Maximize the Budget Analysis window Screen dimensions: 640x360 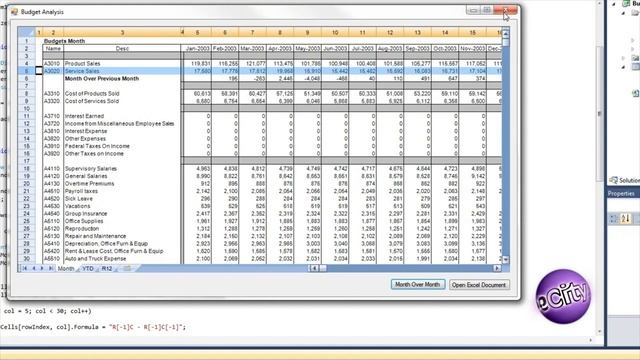click(x=487, y=10)
